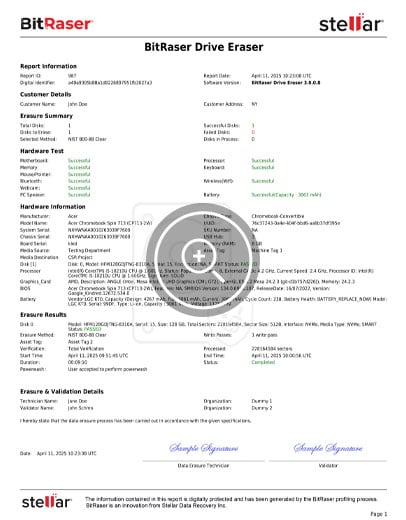Click the green 'Completed' status
The height and width of the screenshot is (520, 406).
(263, 362)
